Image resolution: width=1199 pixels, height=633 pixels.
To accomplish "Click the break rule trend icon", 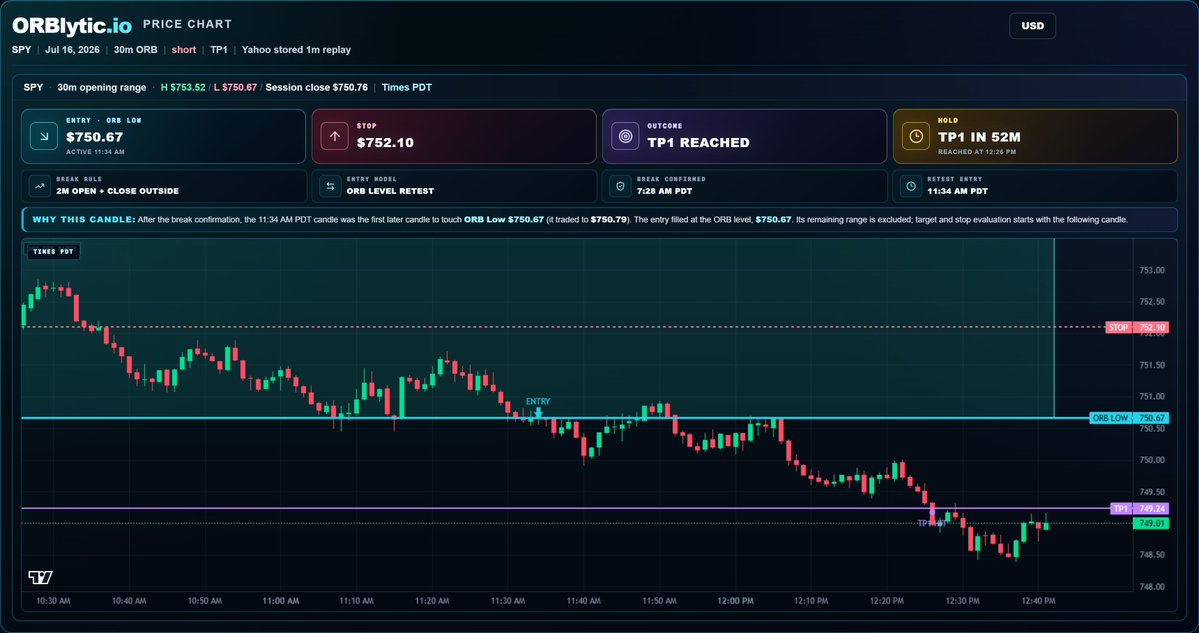I will click(x=39, y=186).
